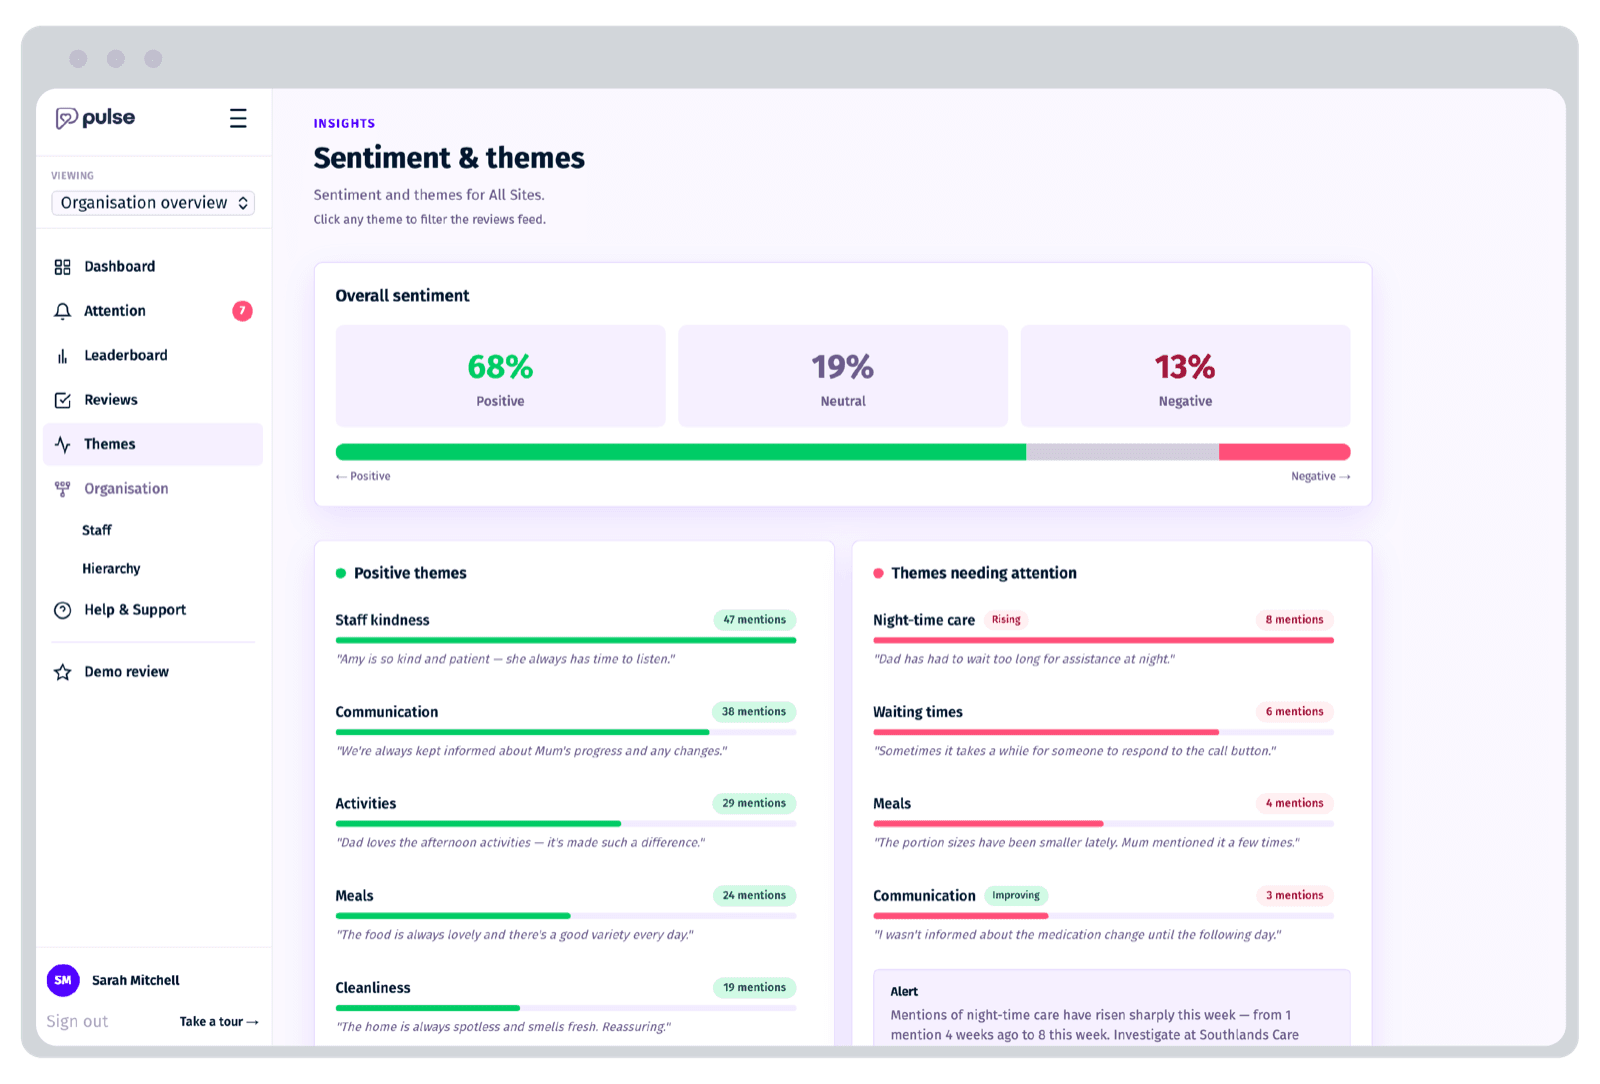Click the Alert box heading
1600x1084 pixels.
pos(904,992)
